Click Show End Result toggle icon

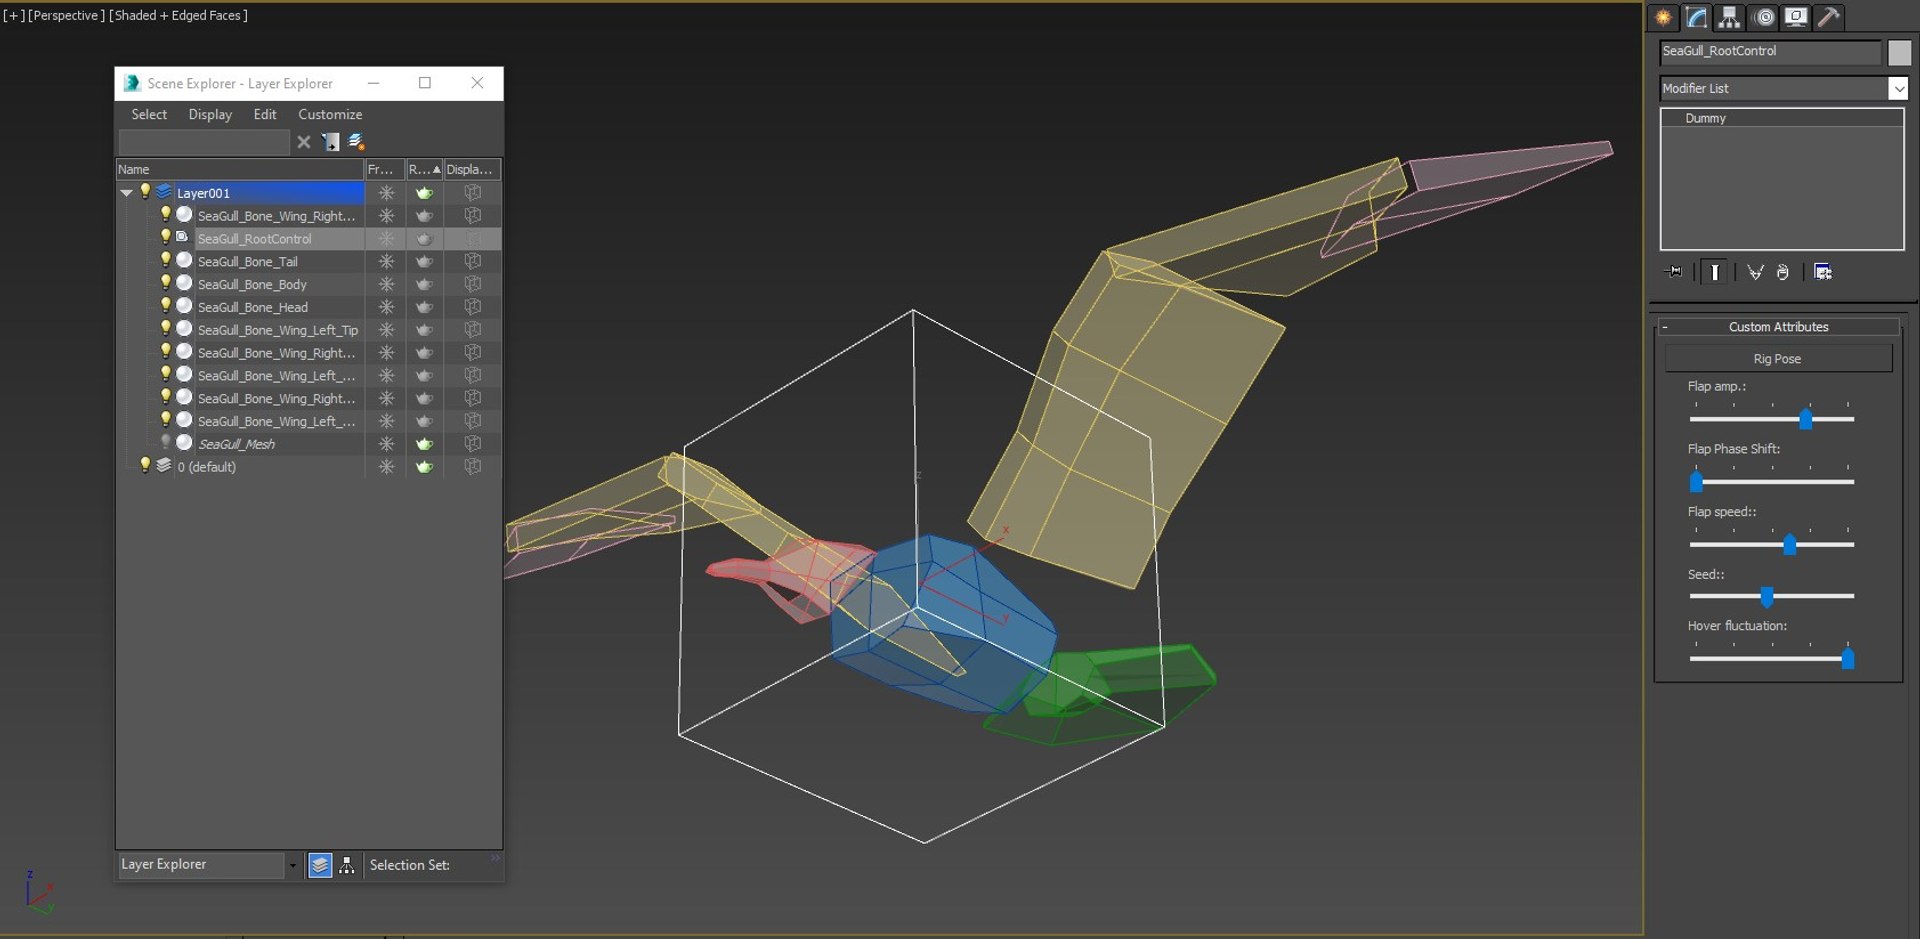1715,272
